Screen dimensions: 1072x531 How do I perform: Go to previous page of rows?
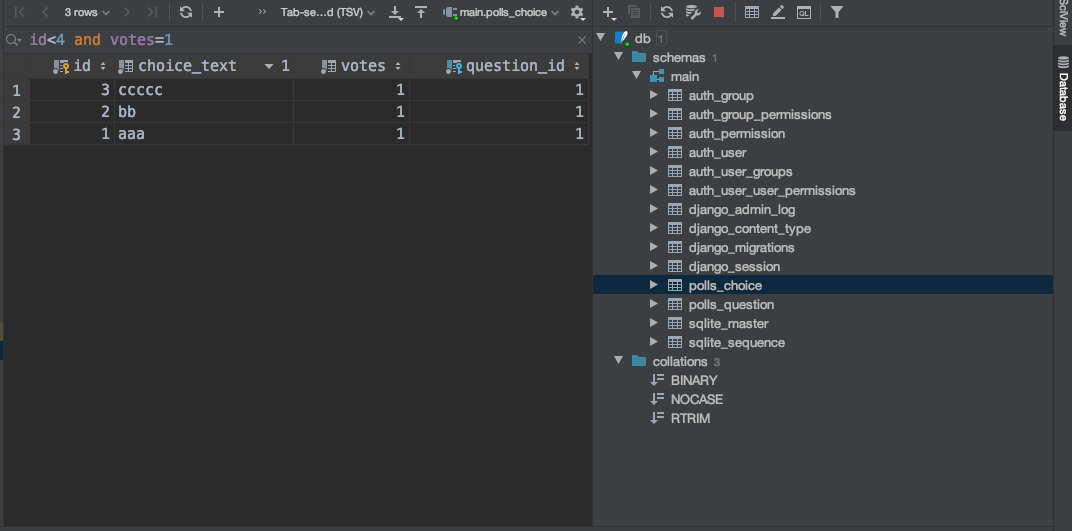[x=45, y=12]
